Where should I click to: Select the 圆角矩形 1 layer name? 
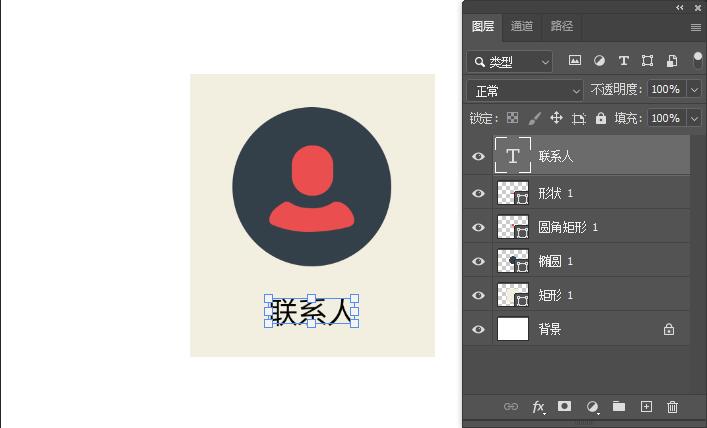pos(568,227)
